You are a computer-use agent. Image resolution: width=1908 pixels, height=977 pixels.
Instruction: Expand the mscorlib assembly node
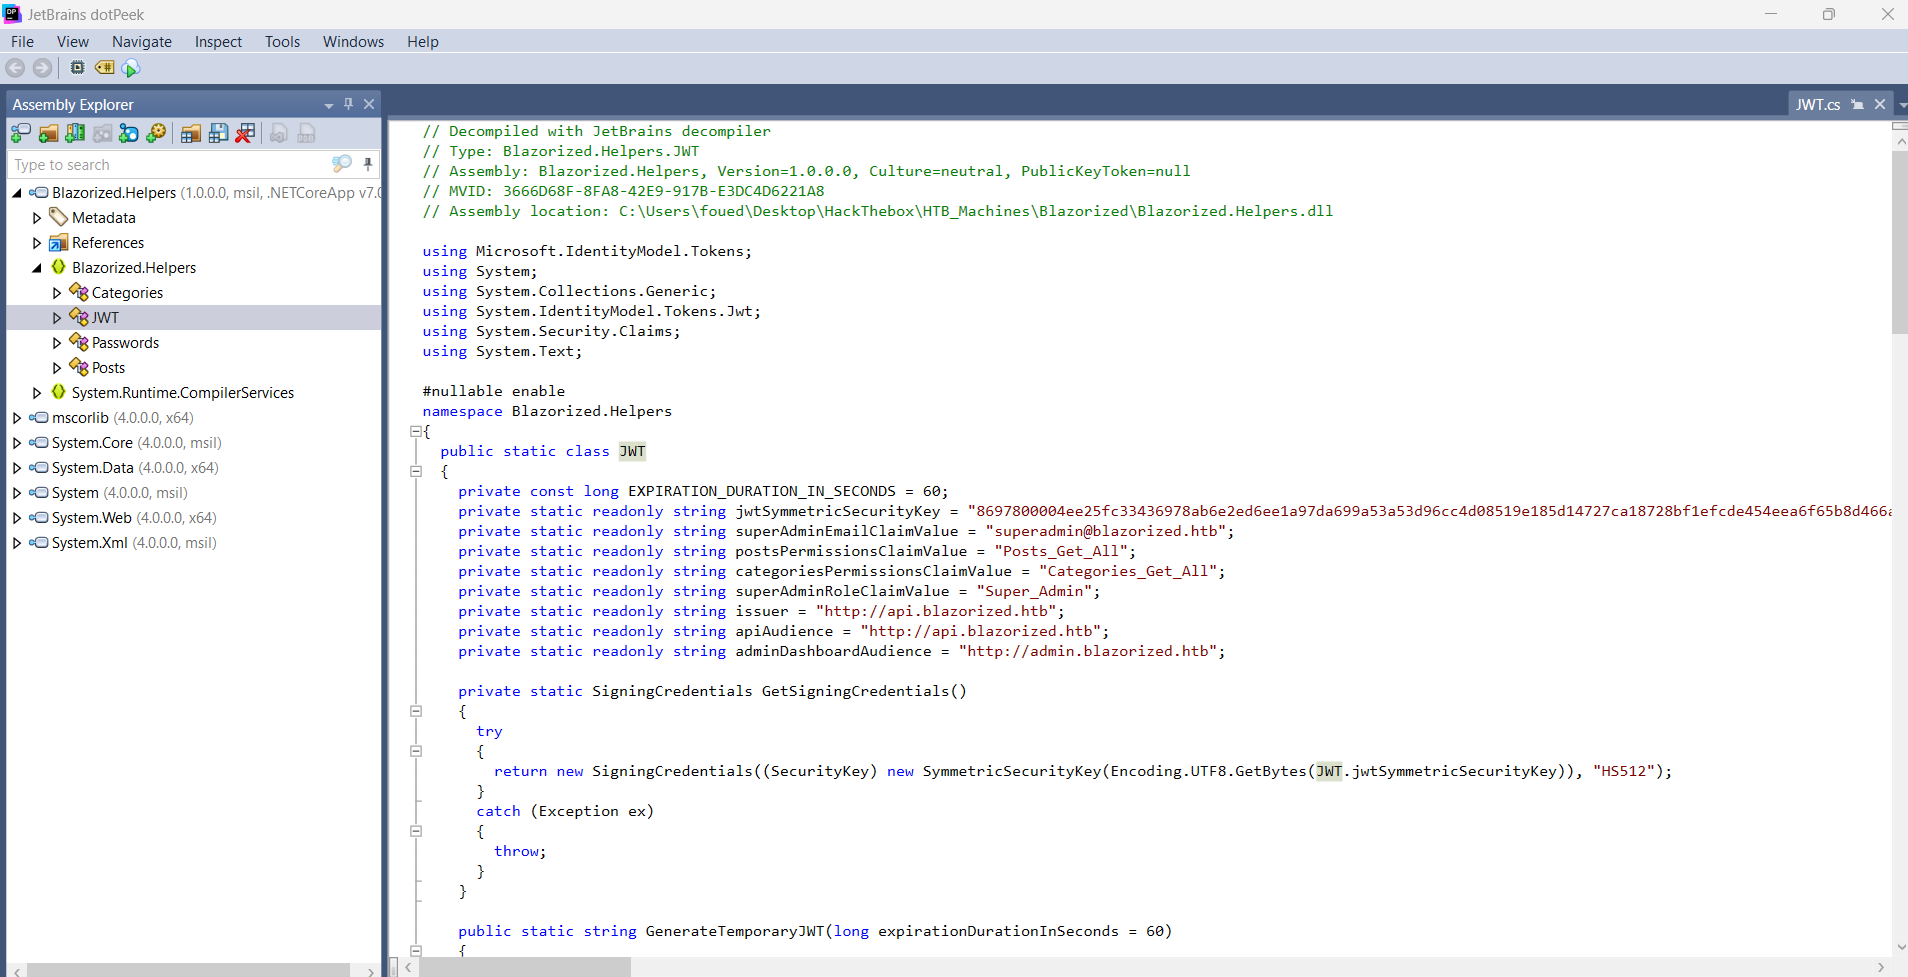pyautogui.click(x=17, y=418)
